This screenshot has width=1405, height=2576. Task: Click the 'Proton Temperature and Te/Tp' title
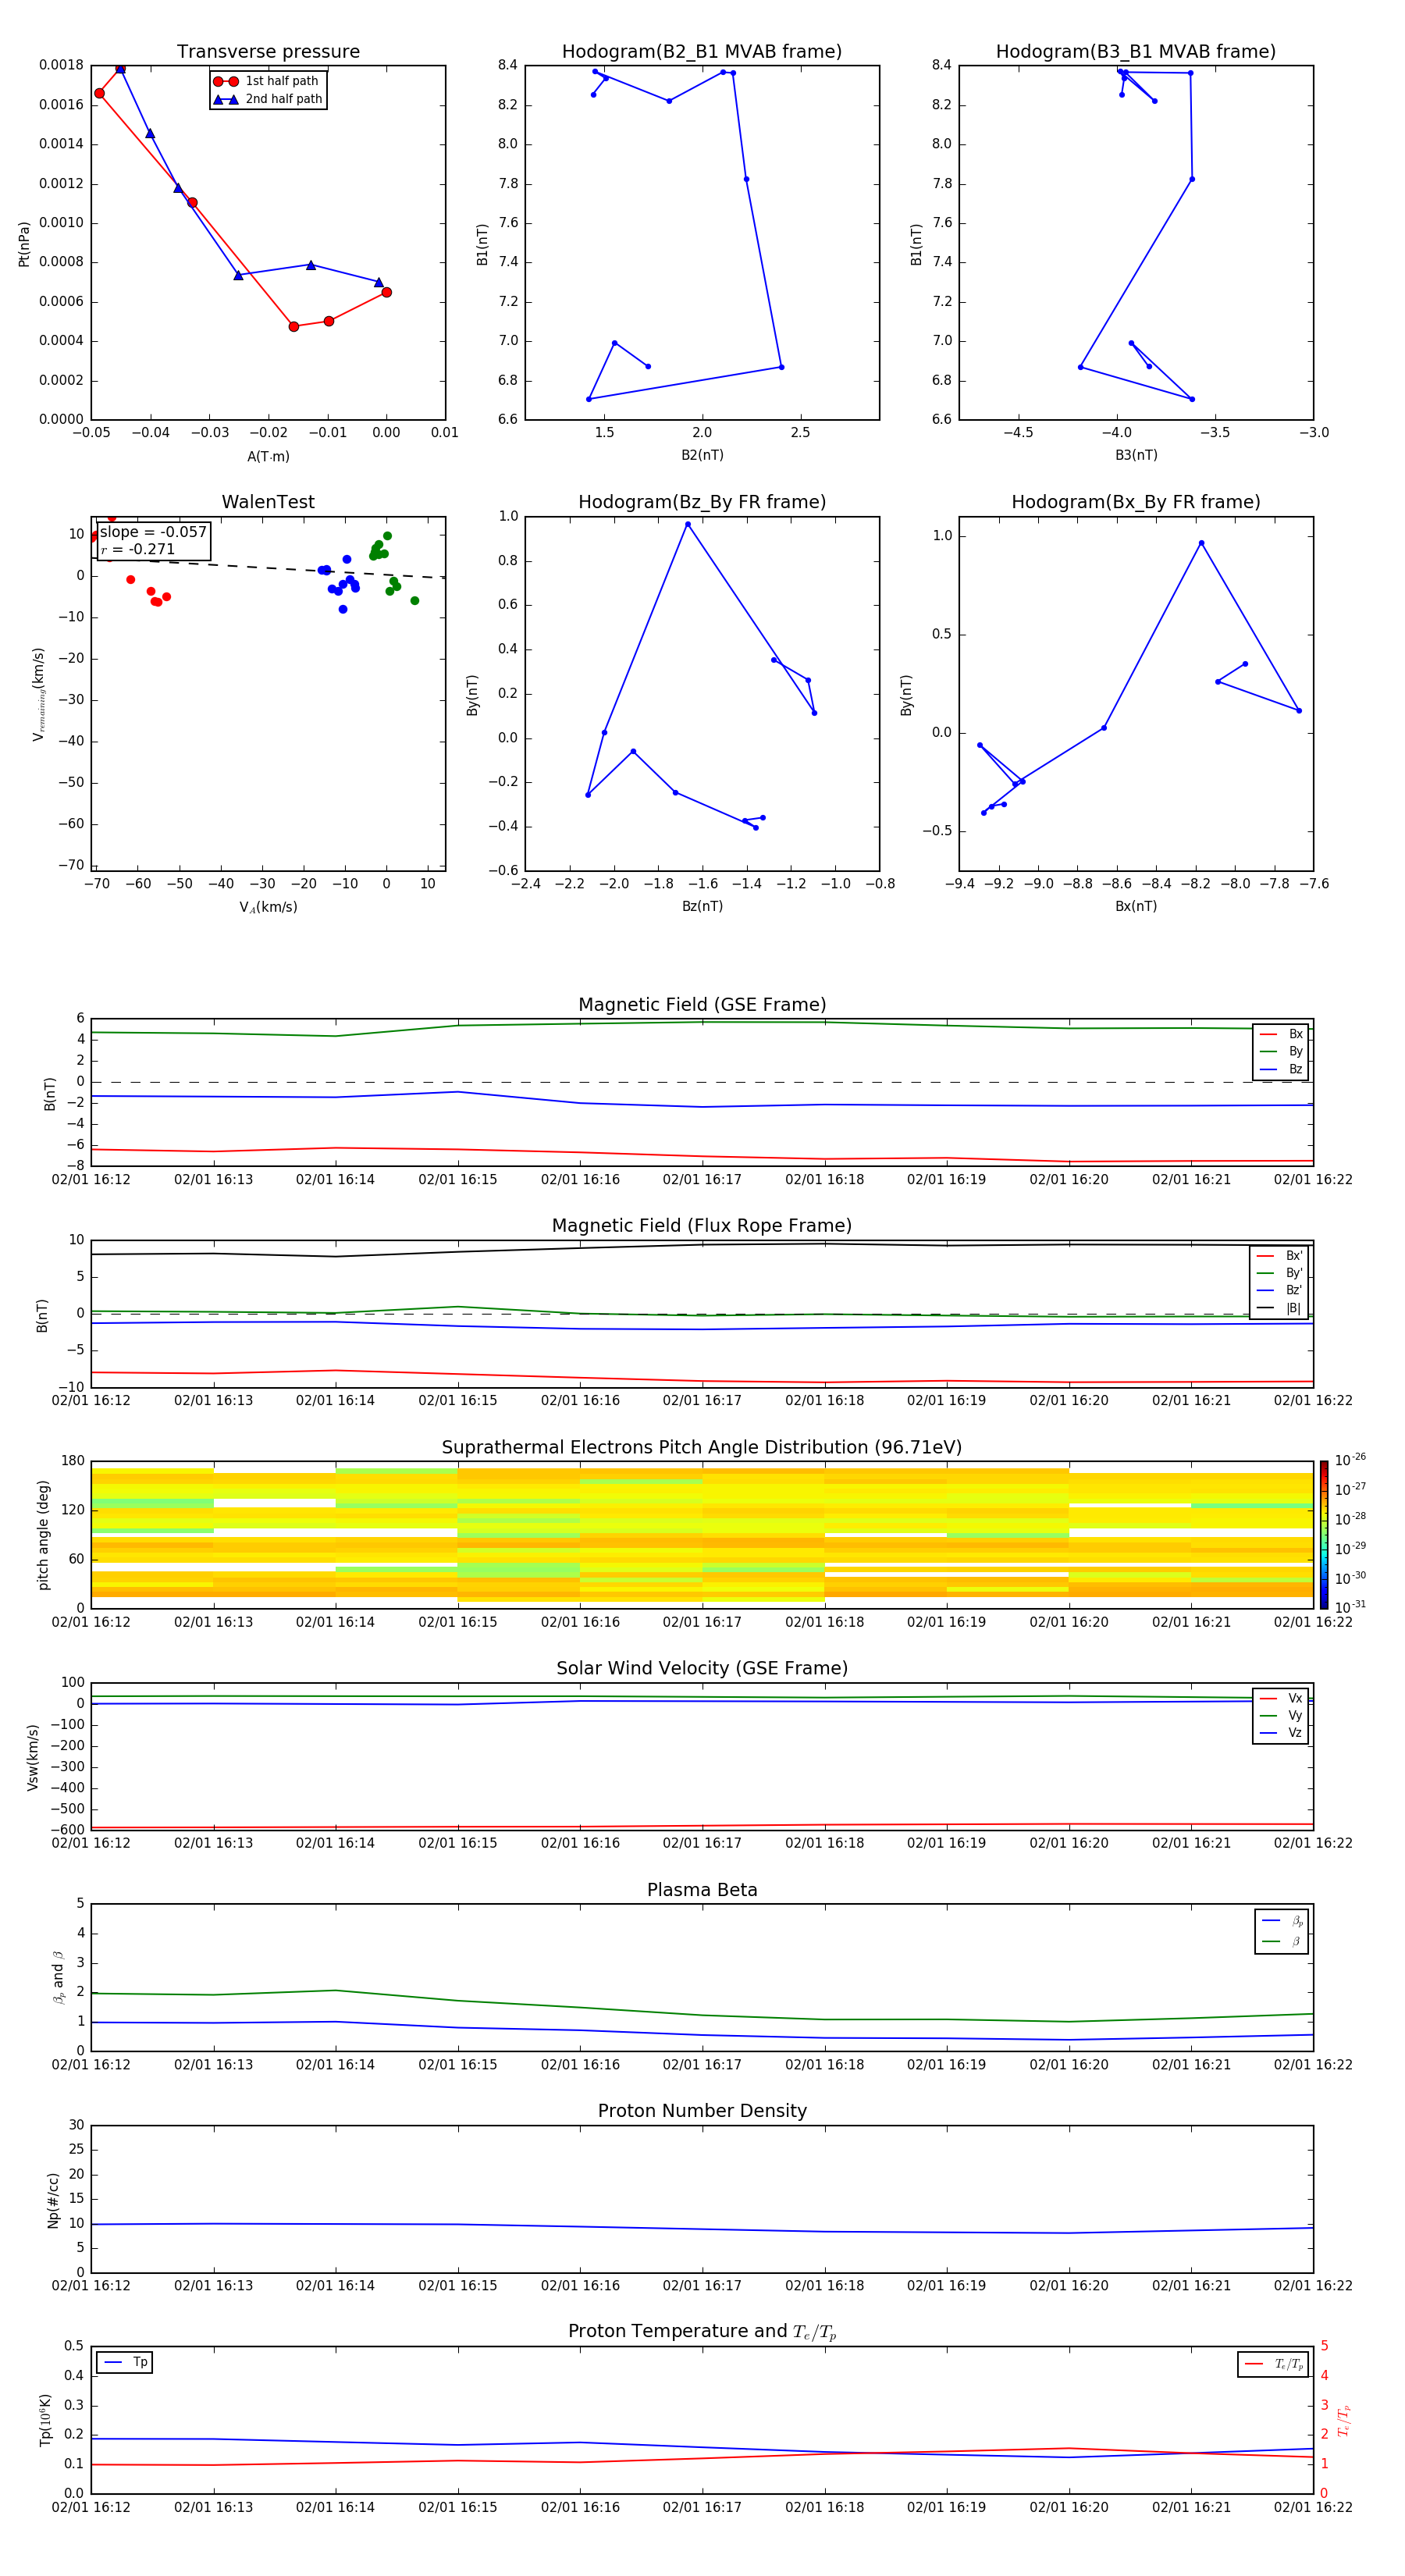tap(702, 2332)
